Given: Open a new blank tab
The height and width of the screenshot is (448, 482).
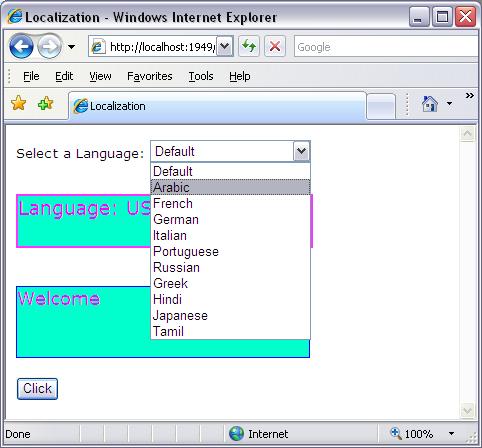Looking at the screenshot, I should (x=381, y=106).
